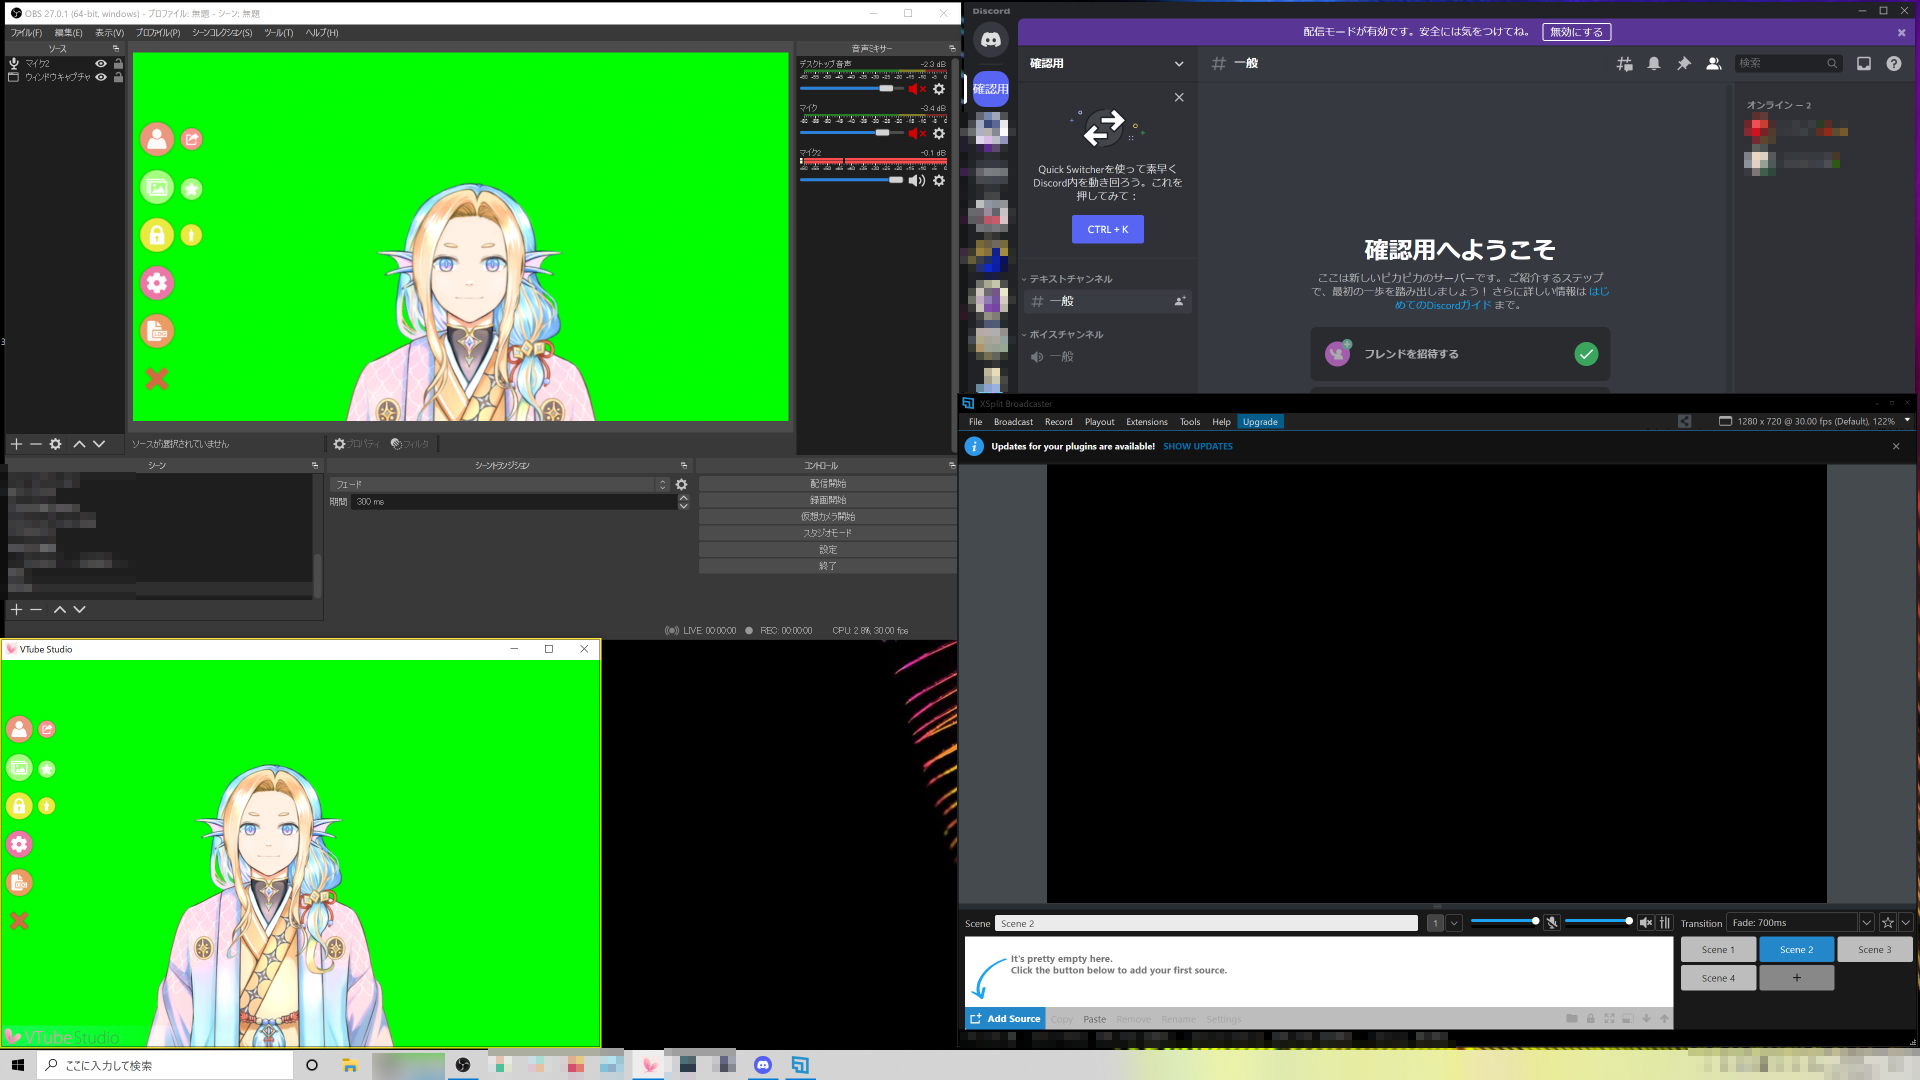
Task: Click the orange avatar icon in VTube Studio window
Action: [x=19, y=729]
